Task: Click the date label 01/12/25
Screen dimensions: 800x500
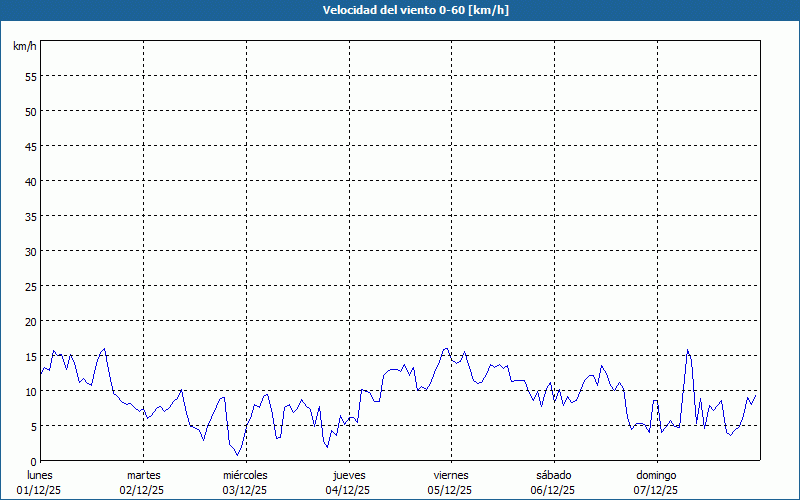Action: (x=40, y=490)
